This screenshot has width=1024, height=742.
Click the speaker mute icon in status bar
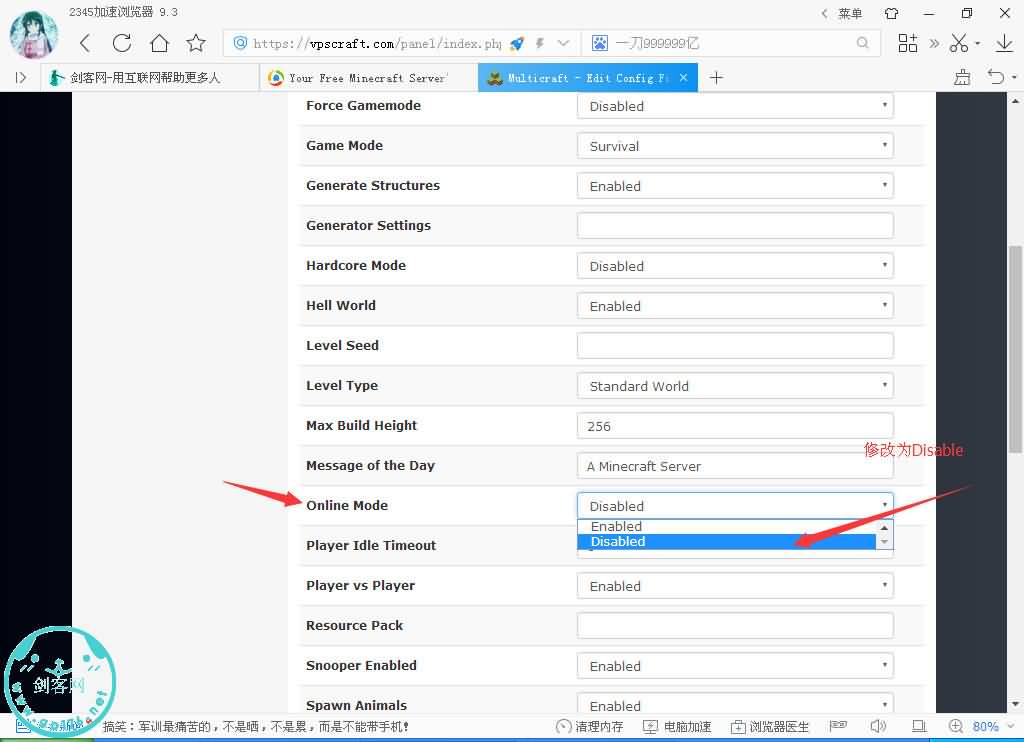point(878,726)
